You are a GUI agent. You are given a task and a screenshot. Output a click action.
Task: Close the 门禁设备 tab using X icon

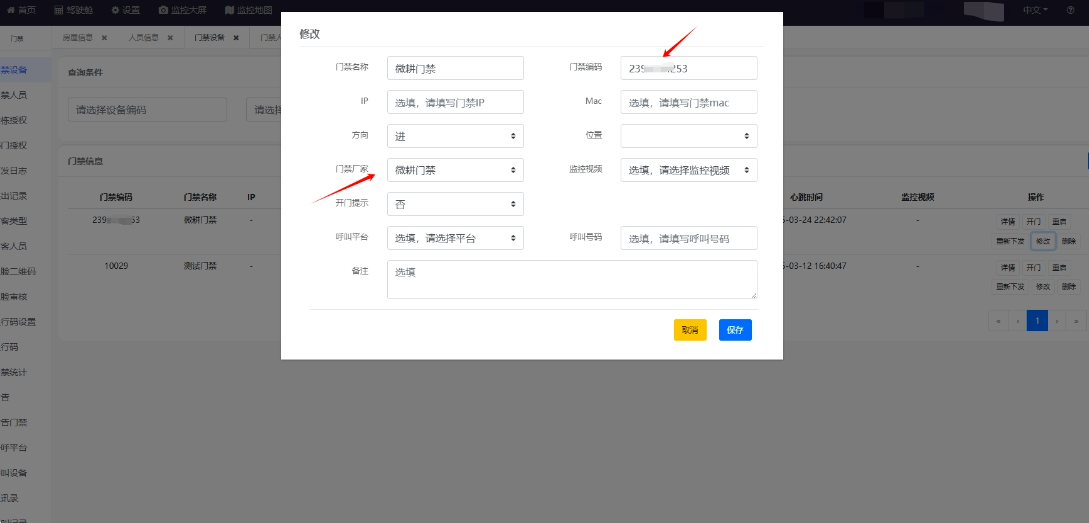(236, 38)
